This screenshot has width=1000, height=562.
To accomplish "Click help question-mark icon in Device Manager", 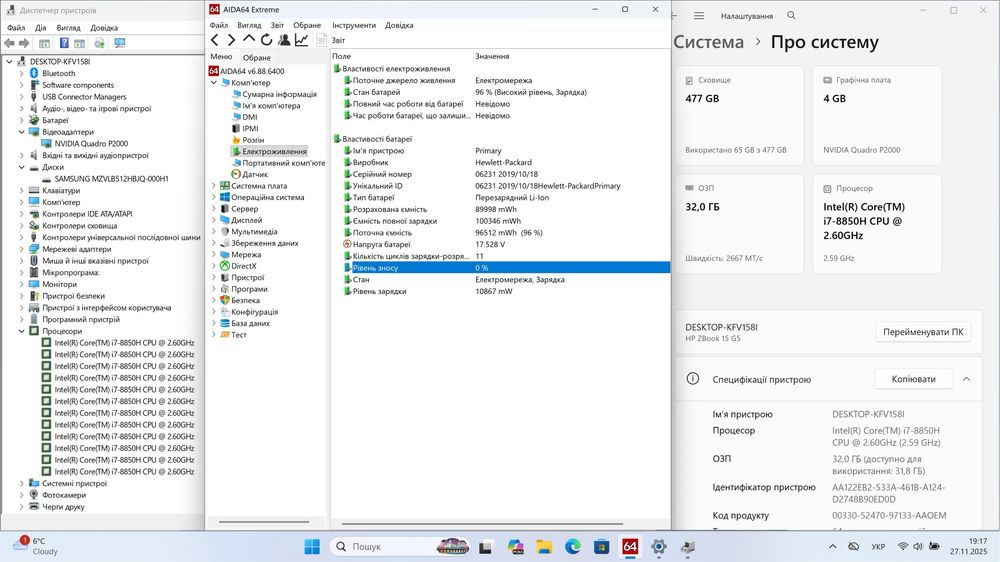I will (64, 43).
